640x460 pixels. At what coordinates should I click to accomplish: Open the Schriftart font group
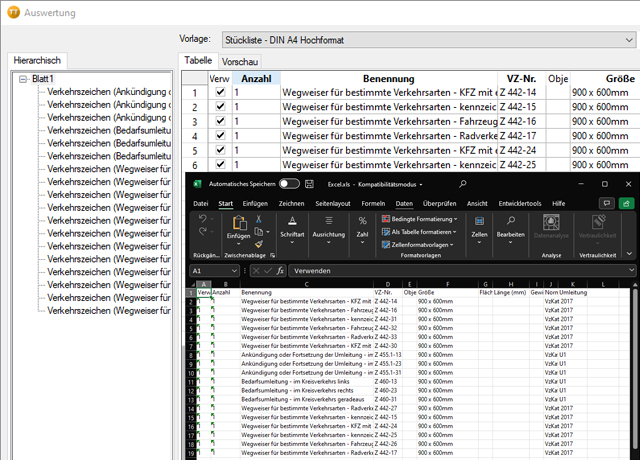point(292,231)
